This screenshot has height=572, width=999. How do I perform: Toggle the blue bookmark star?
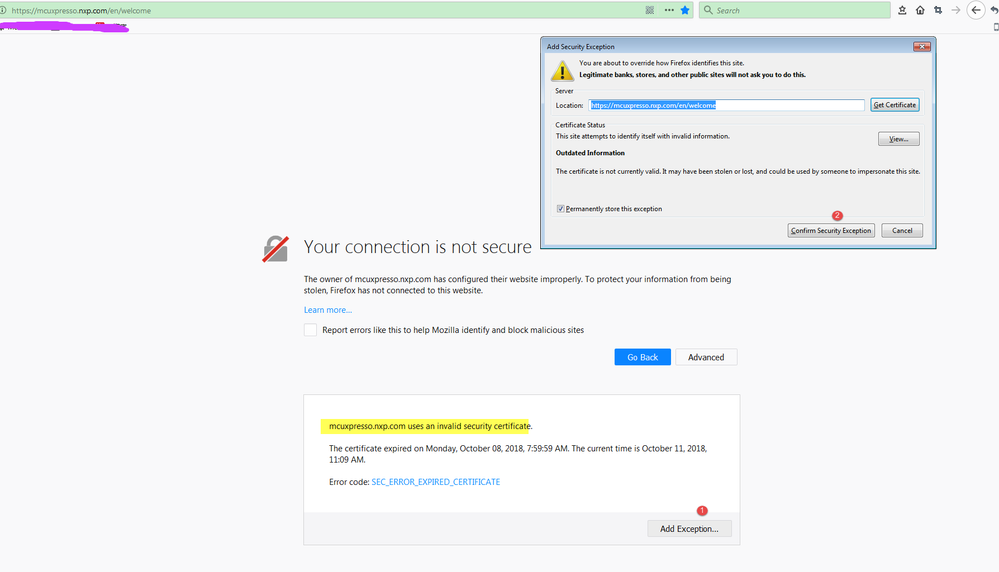(x=685, y=10)
